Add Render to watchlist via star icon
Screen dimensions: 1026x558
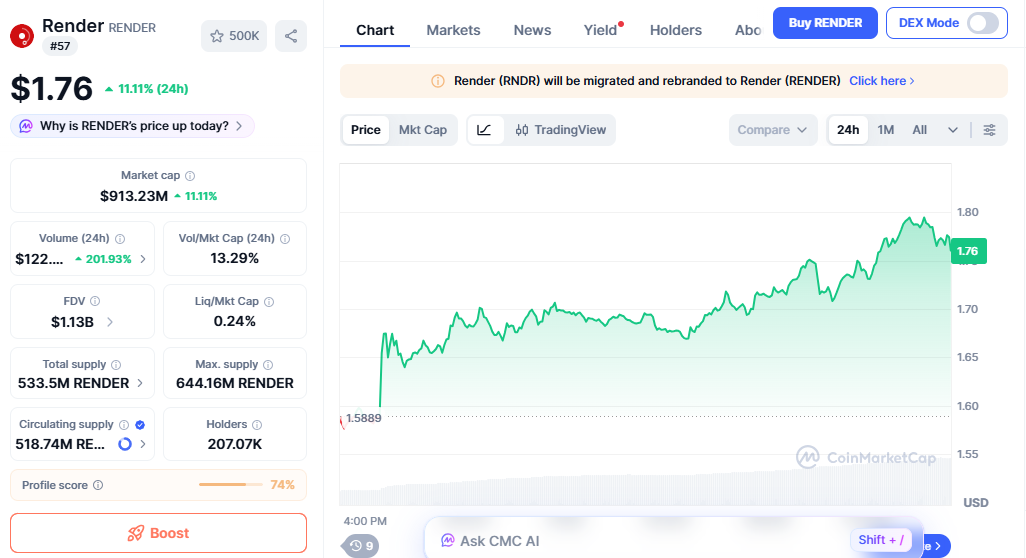pyautogui.click(x=217, y=36)
